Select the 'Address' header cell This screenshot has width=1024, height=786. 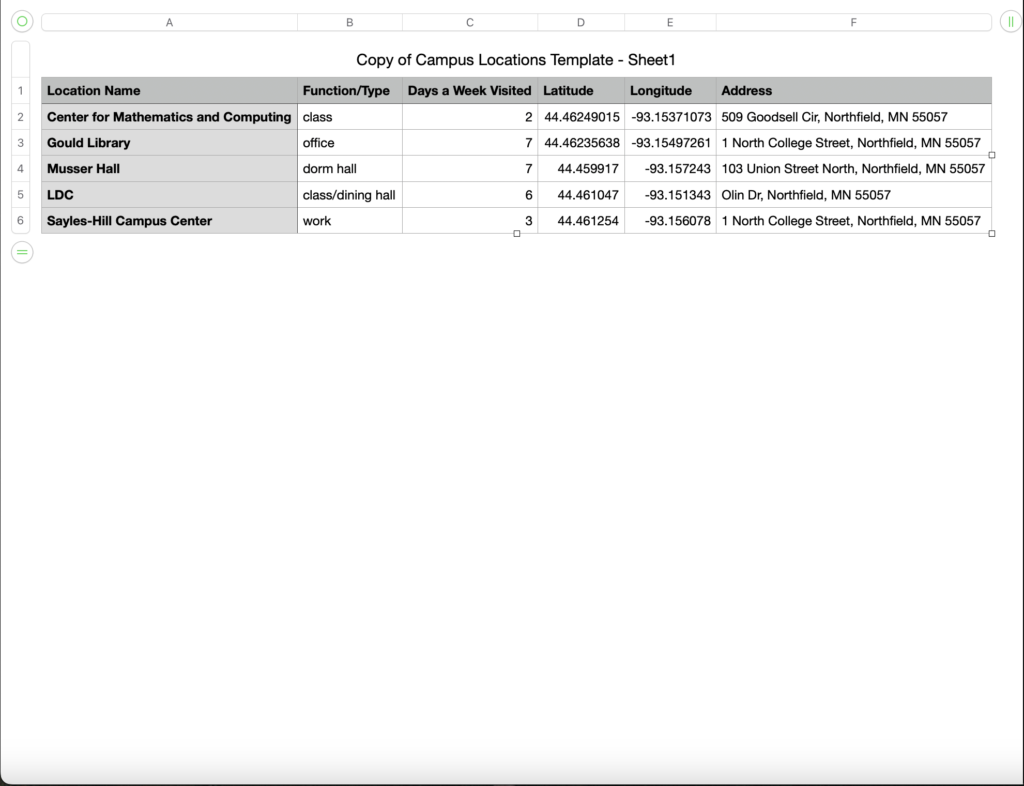pyautogui.click(x=854, y=91)
